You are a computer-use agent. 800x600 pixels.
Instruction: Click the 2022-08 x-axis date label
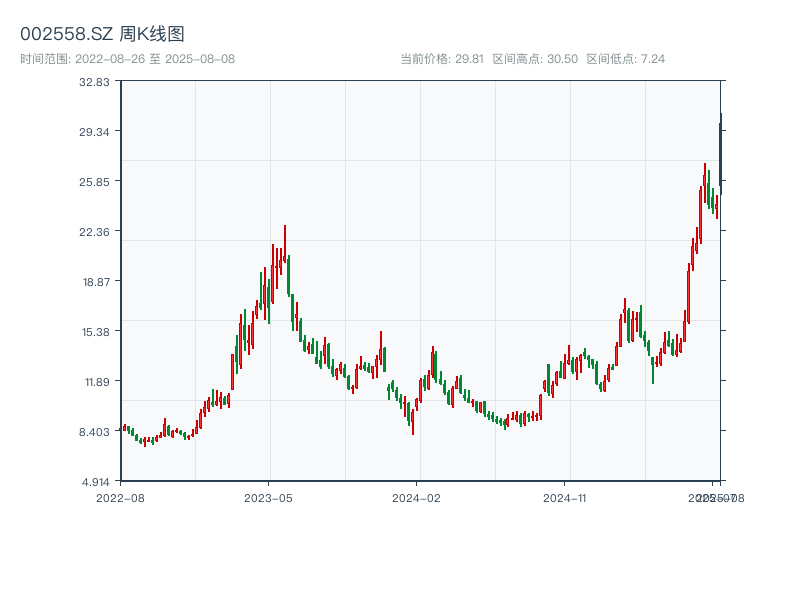coord(120,497)
